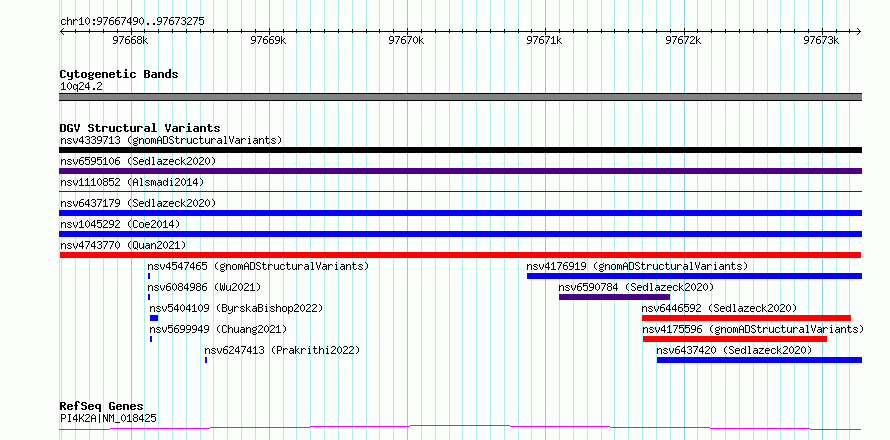Click the nsv4743770 (Quan2021) label

pyautogui.click(x=123, y=245)
